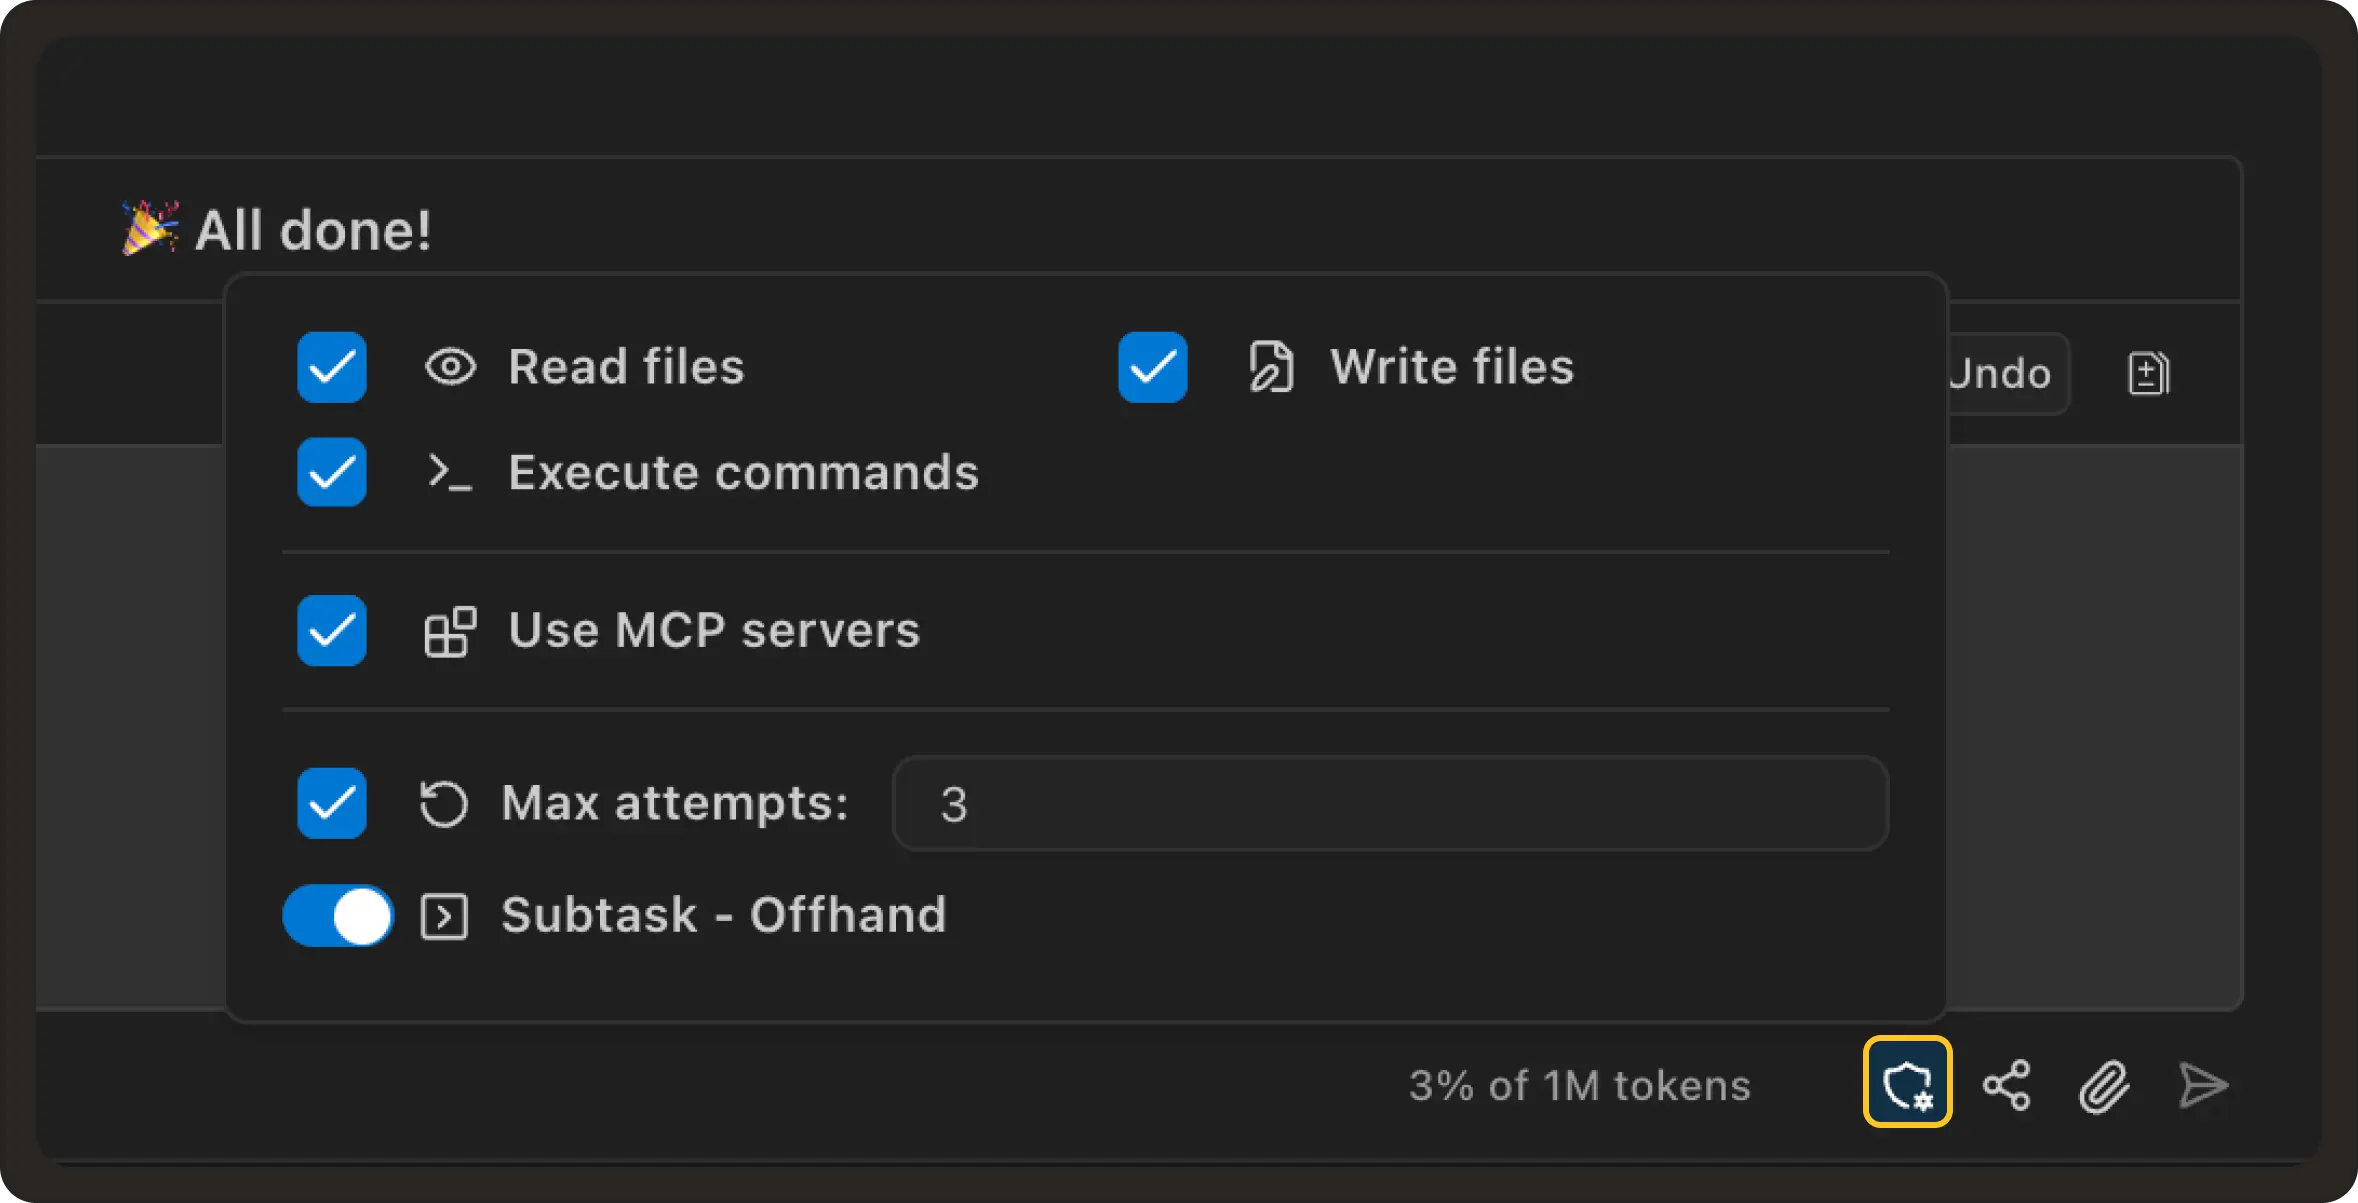
Task: Click the eye icon next to Read files
Action: tap(450, 367)
